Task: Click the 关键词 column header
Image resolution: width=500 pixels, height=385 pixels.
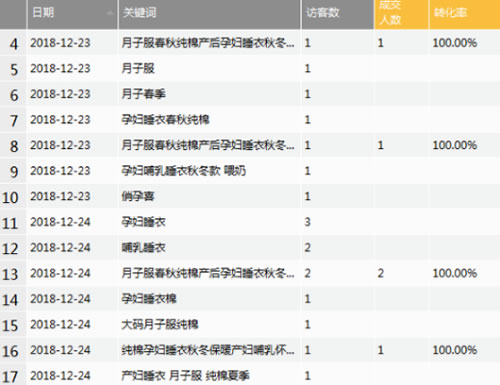Action: (x=209, y=14)
